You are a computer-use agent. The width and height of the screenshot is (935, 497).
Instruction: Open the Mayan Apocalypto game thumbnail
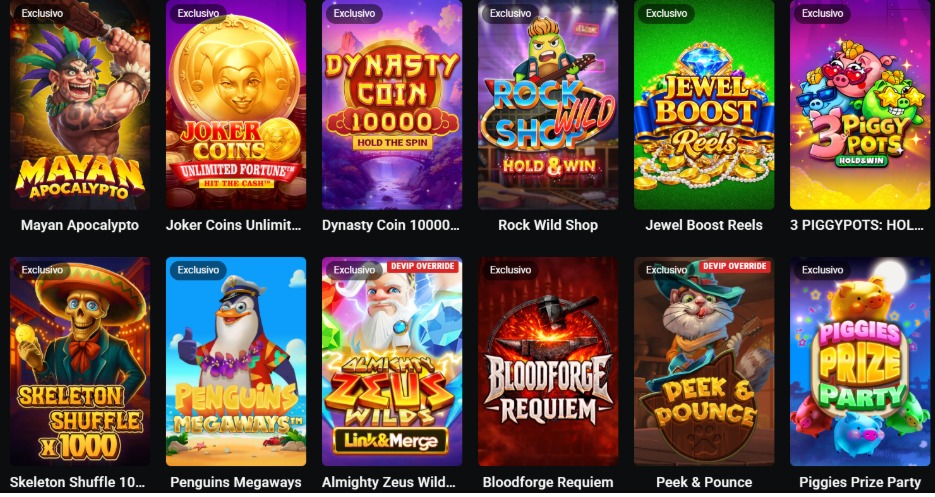tap(80, 104)
